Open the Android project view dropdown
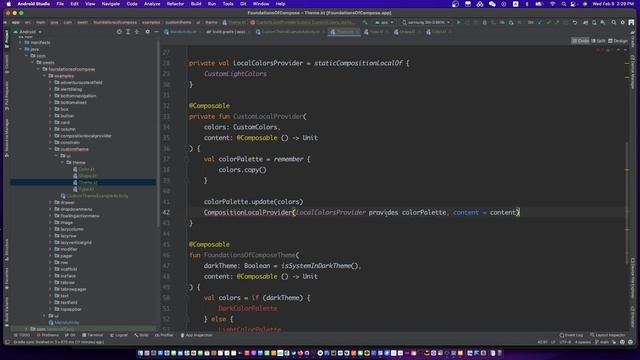This screenshot has height=360, width=640. click(x=28, y=31)
